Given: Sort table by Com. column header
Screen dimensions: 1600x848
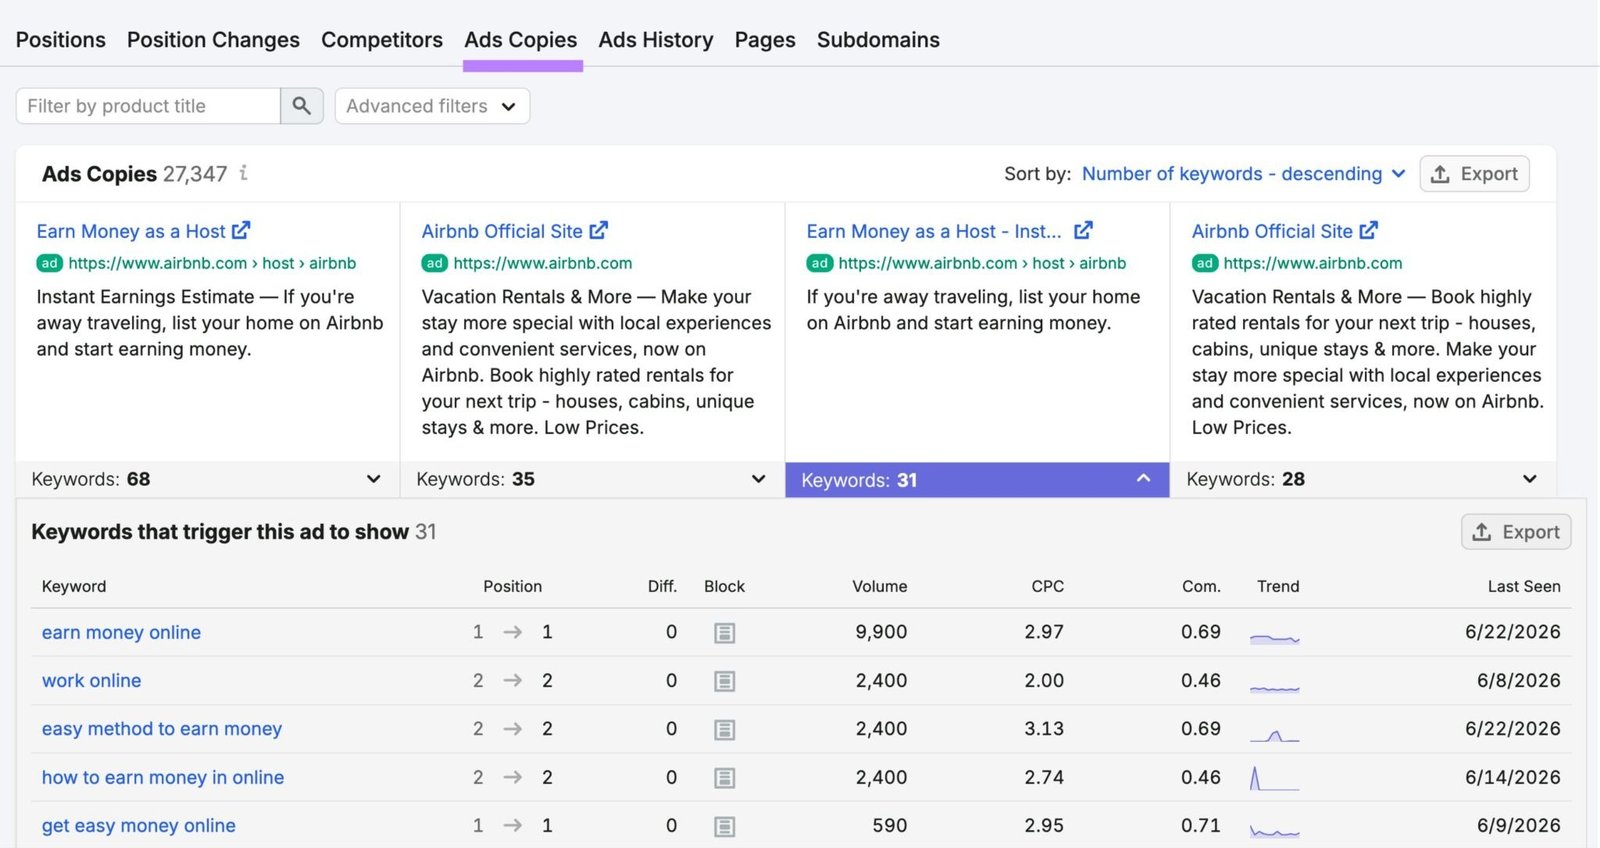Looking at the screenshot, I should [x=1201, y=586].
